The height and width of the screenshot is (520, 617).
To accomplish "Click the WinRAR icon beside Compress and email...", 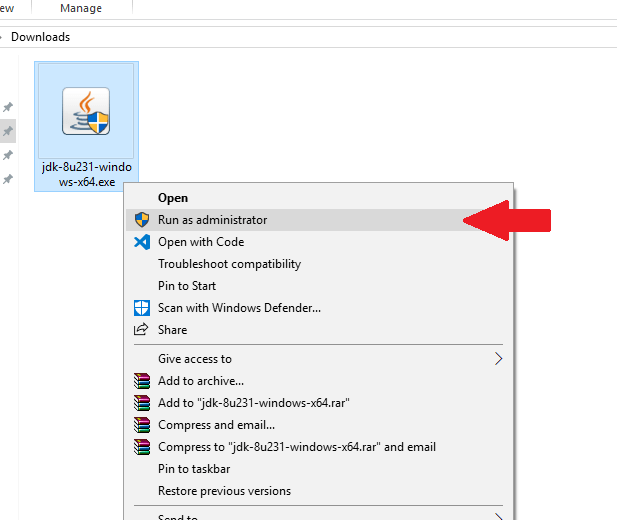I will click(142, 425).
